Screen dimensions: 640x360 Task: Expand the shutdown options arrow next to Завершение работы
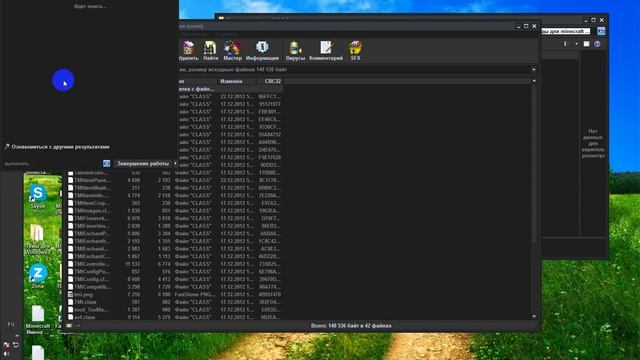175,164
